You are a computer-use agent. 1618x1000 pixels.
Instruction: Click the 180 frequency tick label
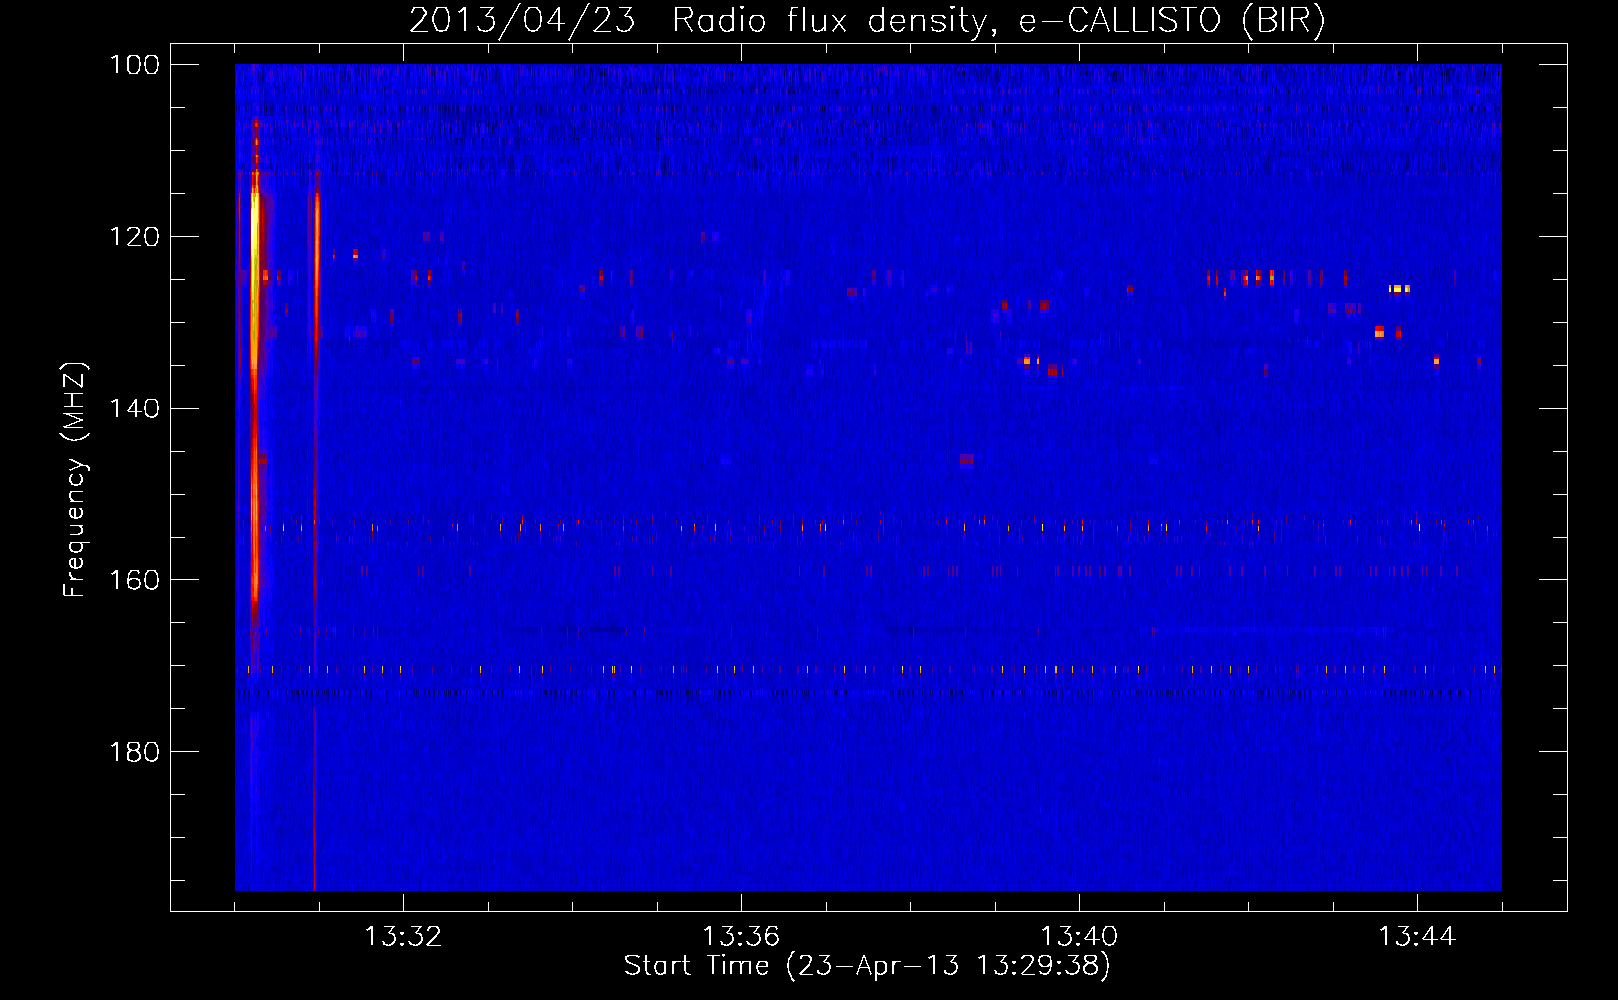pyautogui.click(x=134, y=752)
